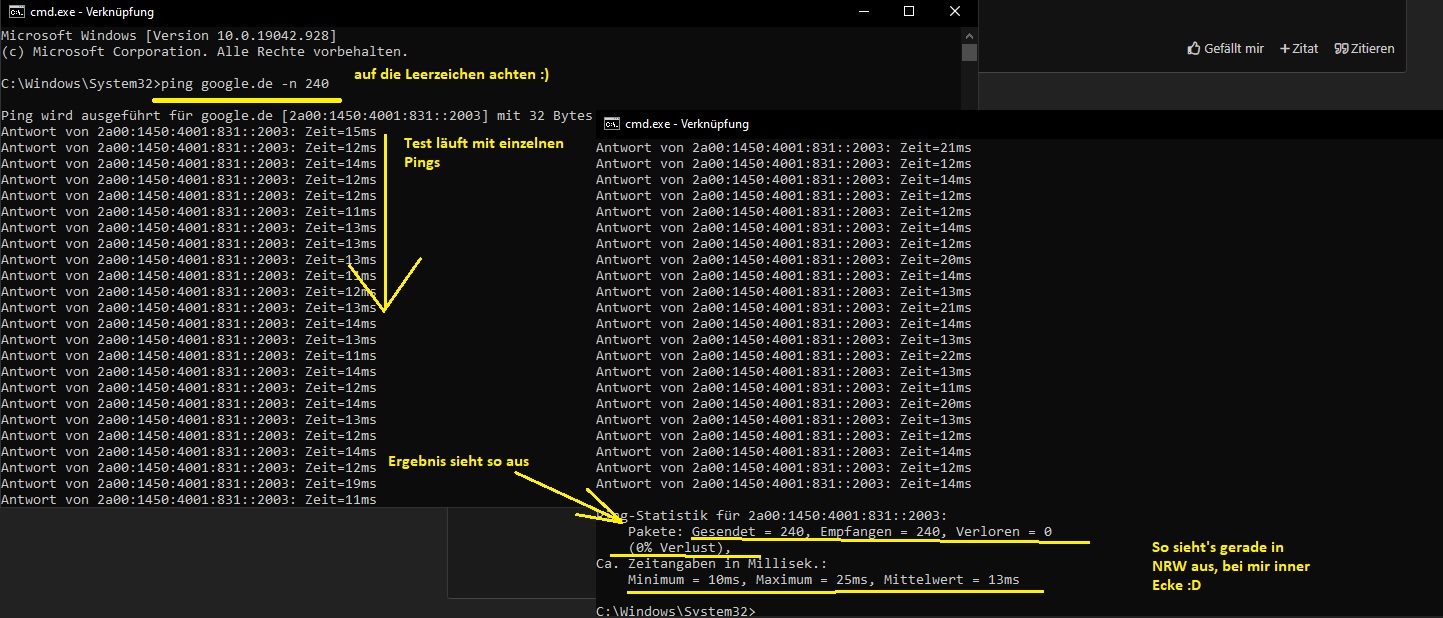Click the thumbs-up 'Gefällt mir' button

click(1225, 48)
